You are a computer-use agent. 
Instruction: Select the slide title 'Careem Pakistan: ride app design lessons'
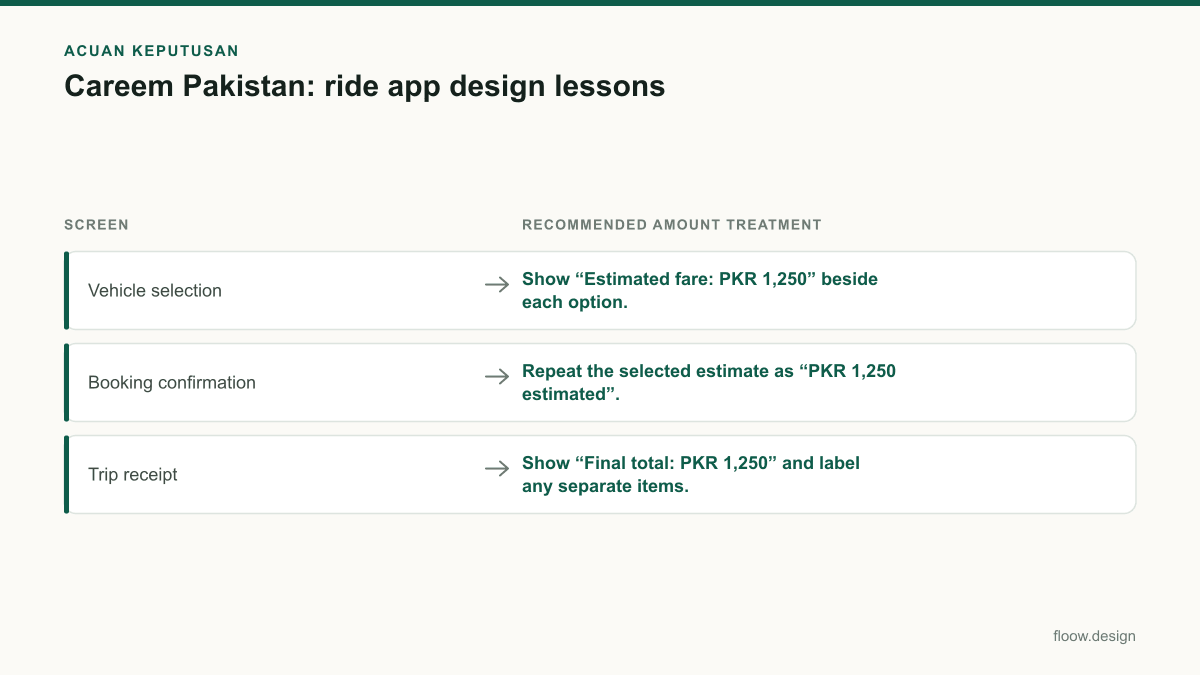pos(365,86)
